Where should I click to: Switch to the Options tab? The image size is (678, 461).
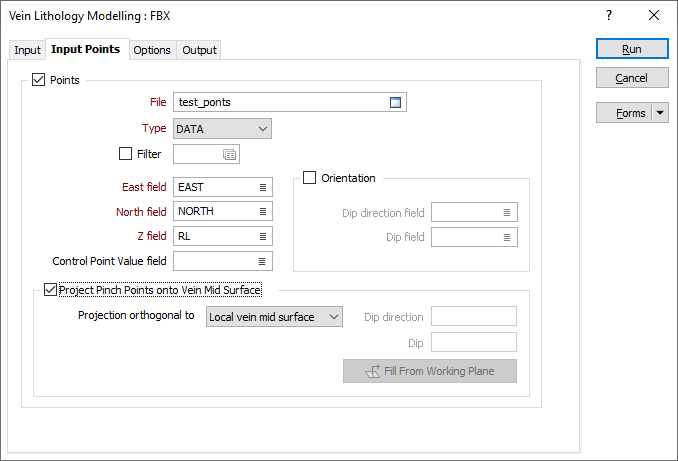(x=152, y=50)
